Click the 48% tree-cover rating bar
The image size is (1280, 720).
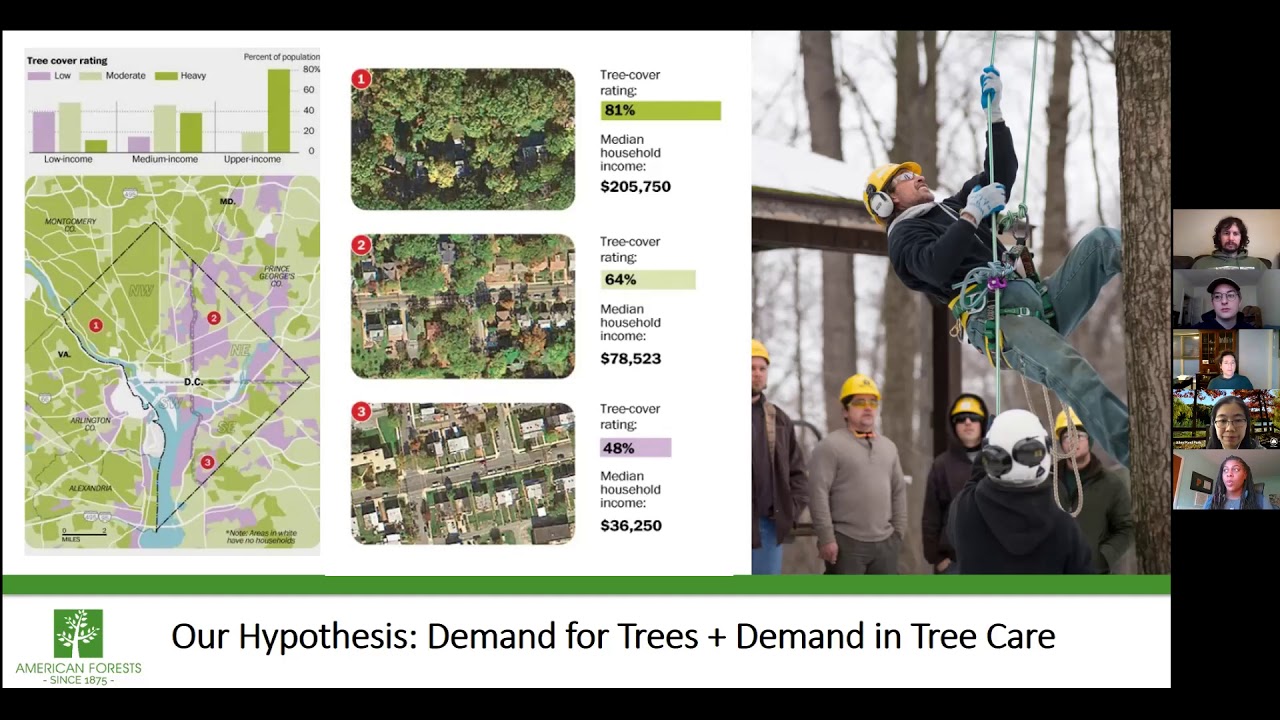[x=636, y=448]
